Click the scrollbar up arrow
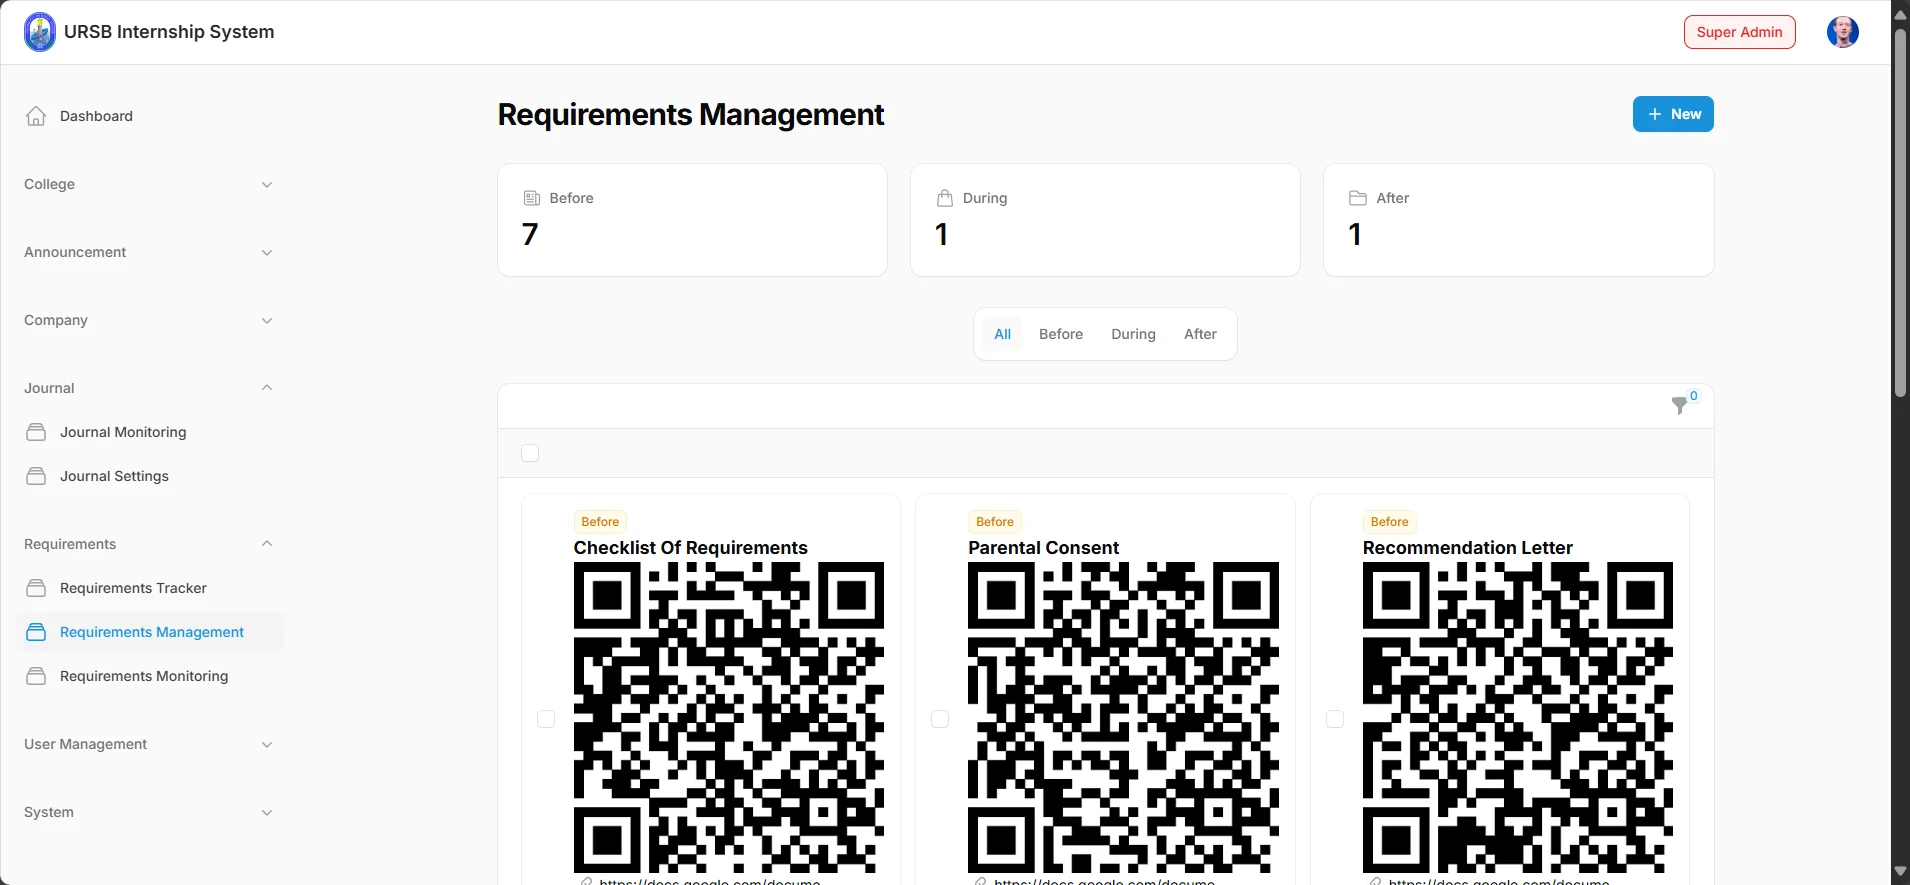 (1900, 13)
